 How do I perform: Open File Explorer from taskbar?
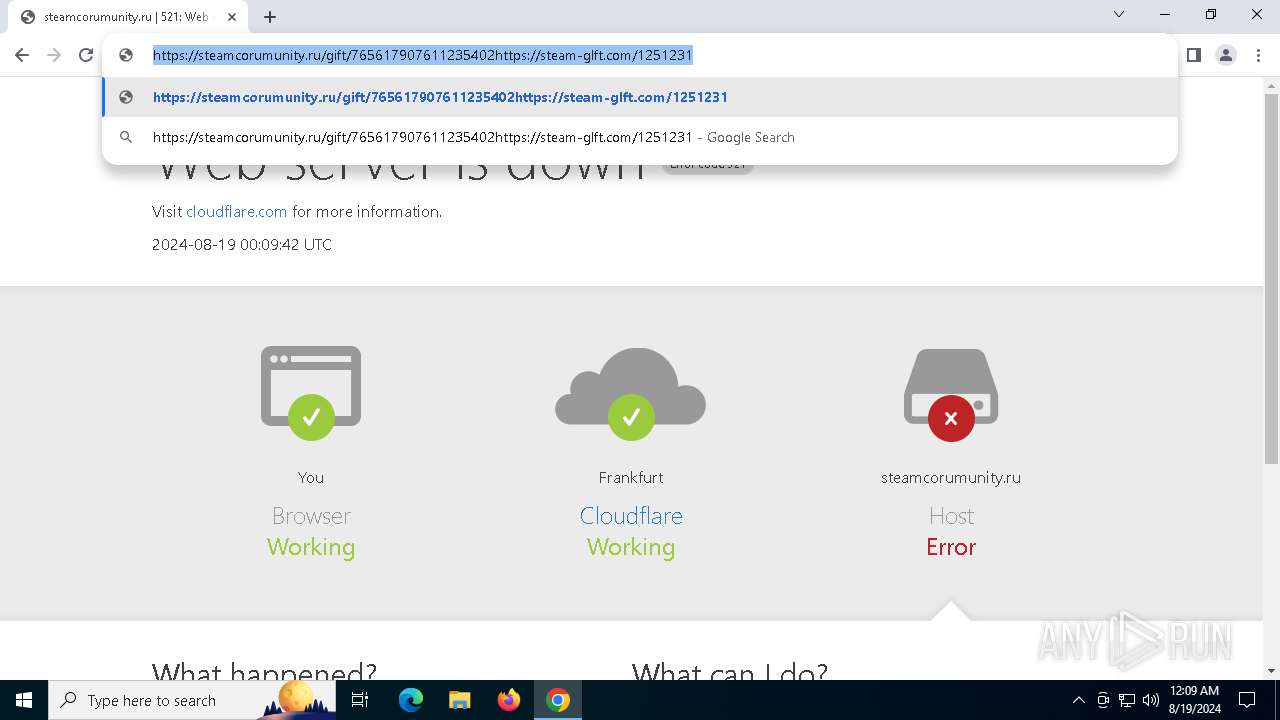click(x=459, y=700)
